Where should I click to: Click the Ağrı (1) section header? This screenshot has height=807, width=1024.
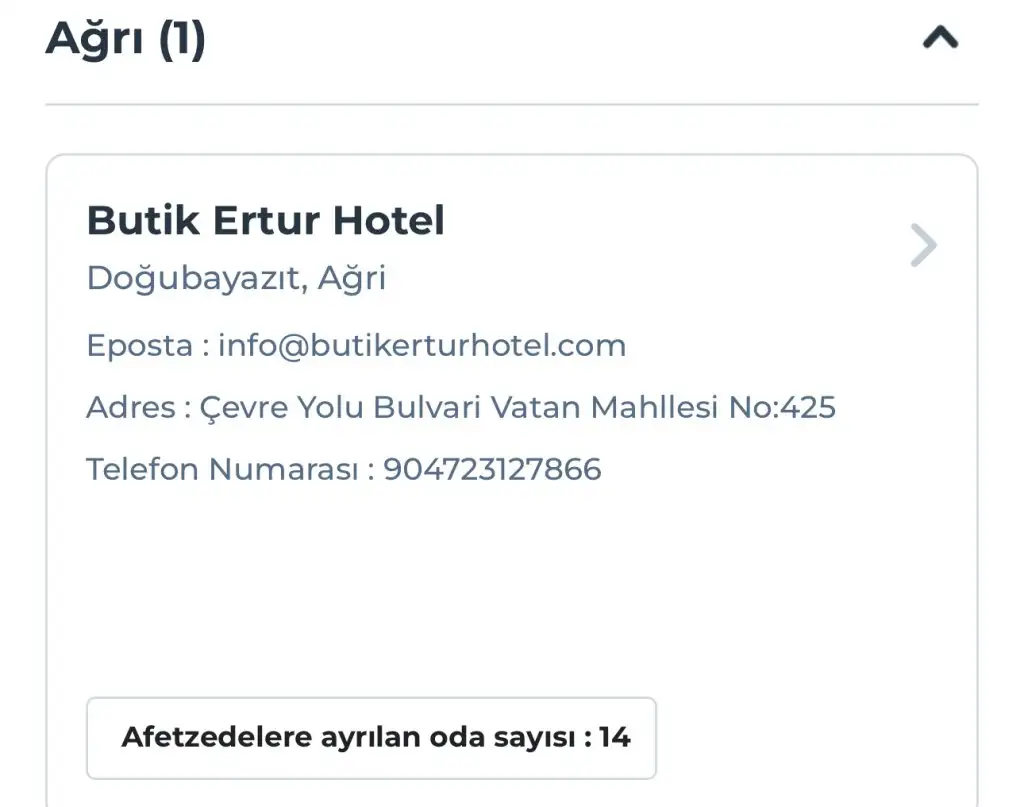(x=126, y=39)
